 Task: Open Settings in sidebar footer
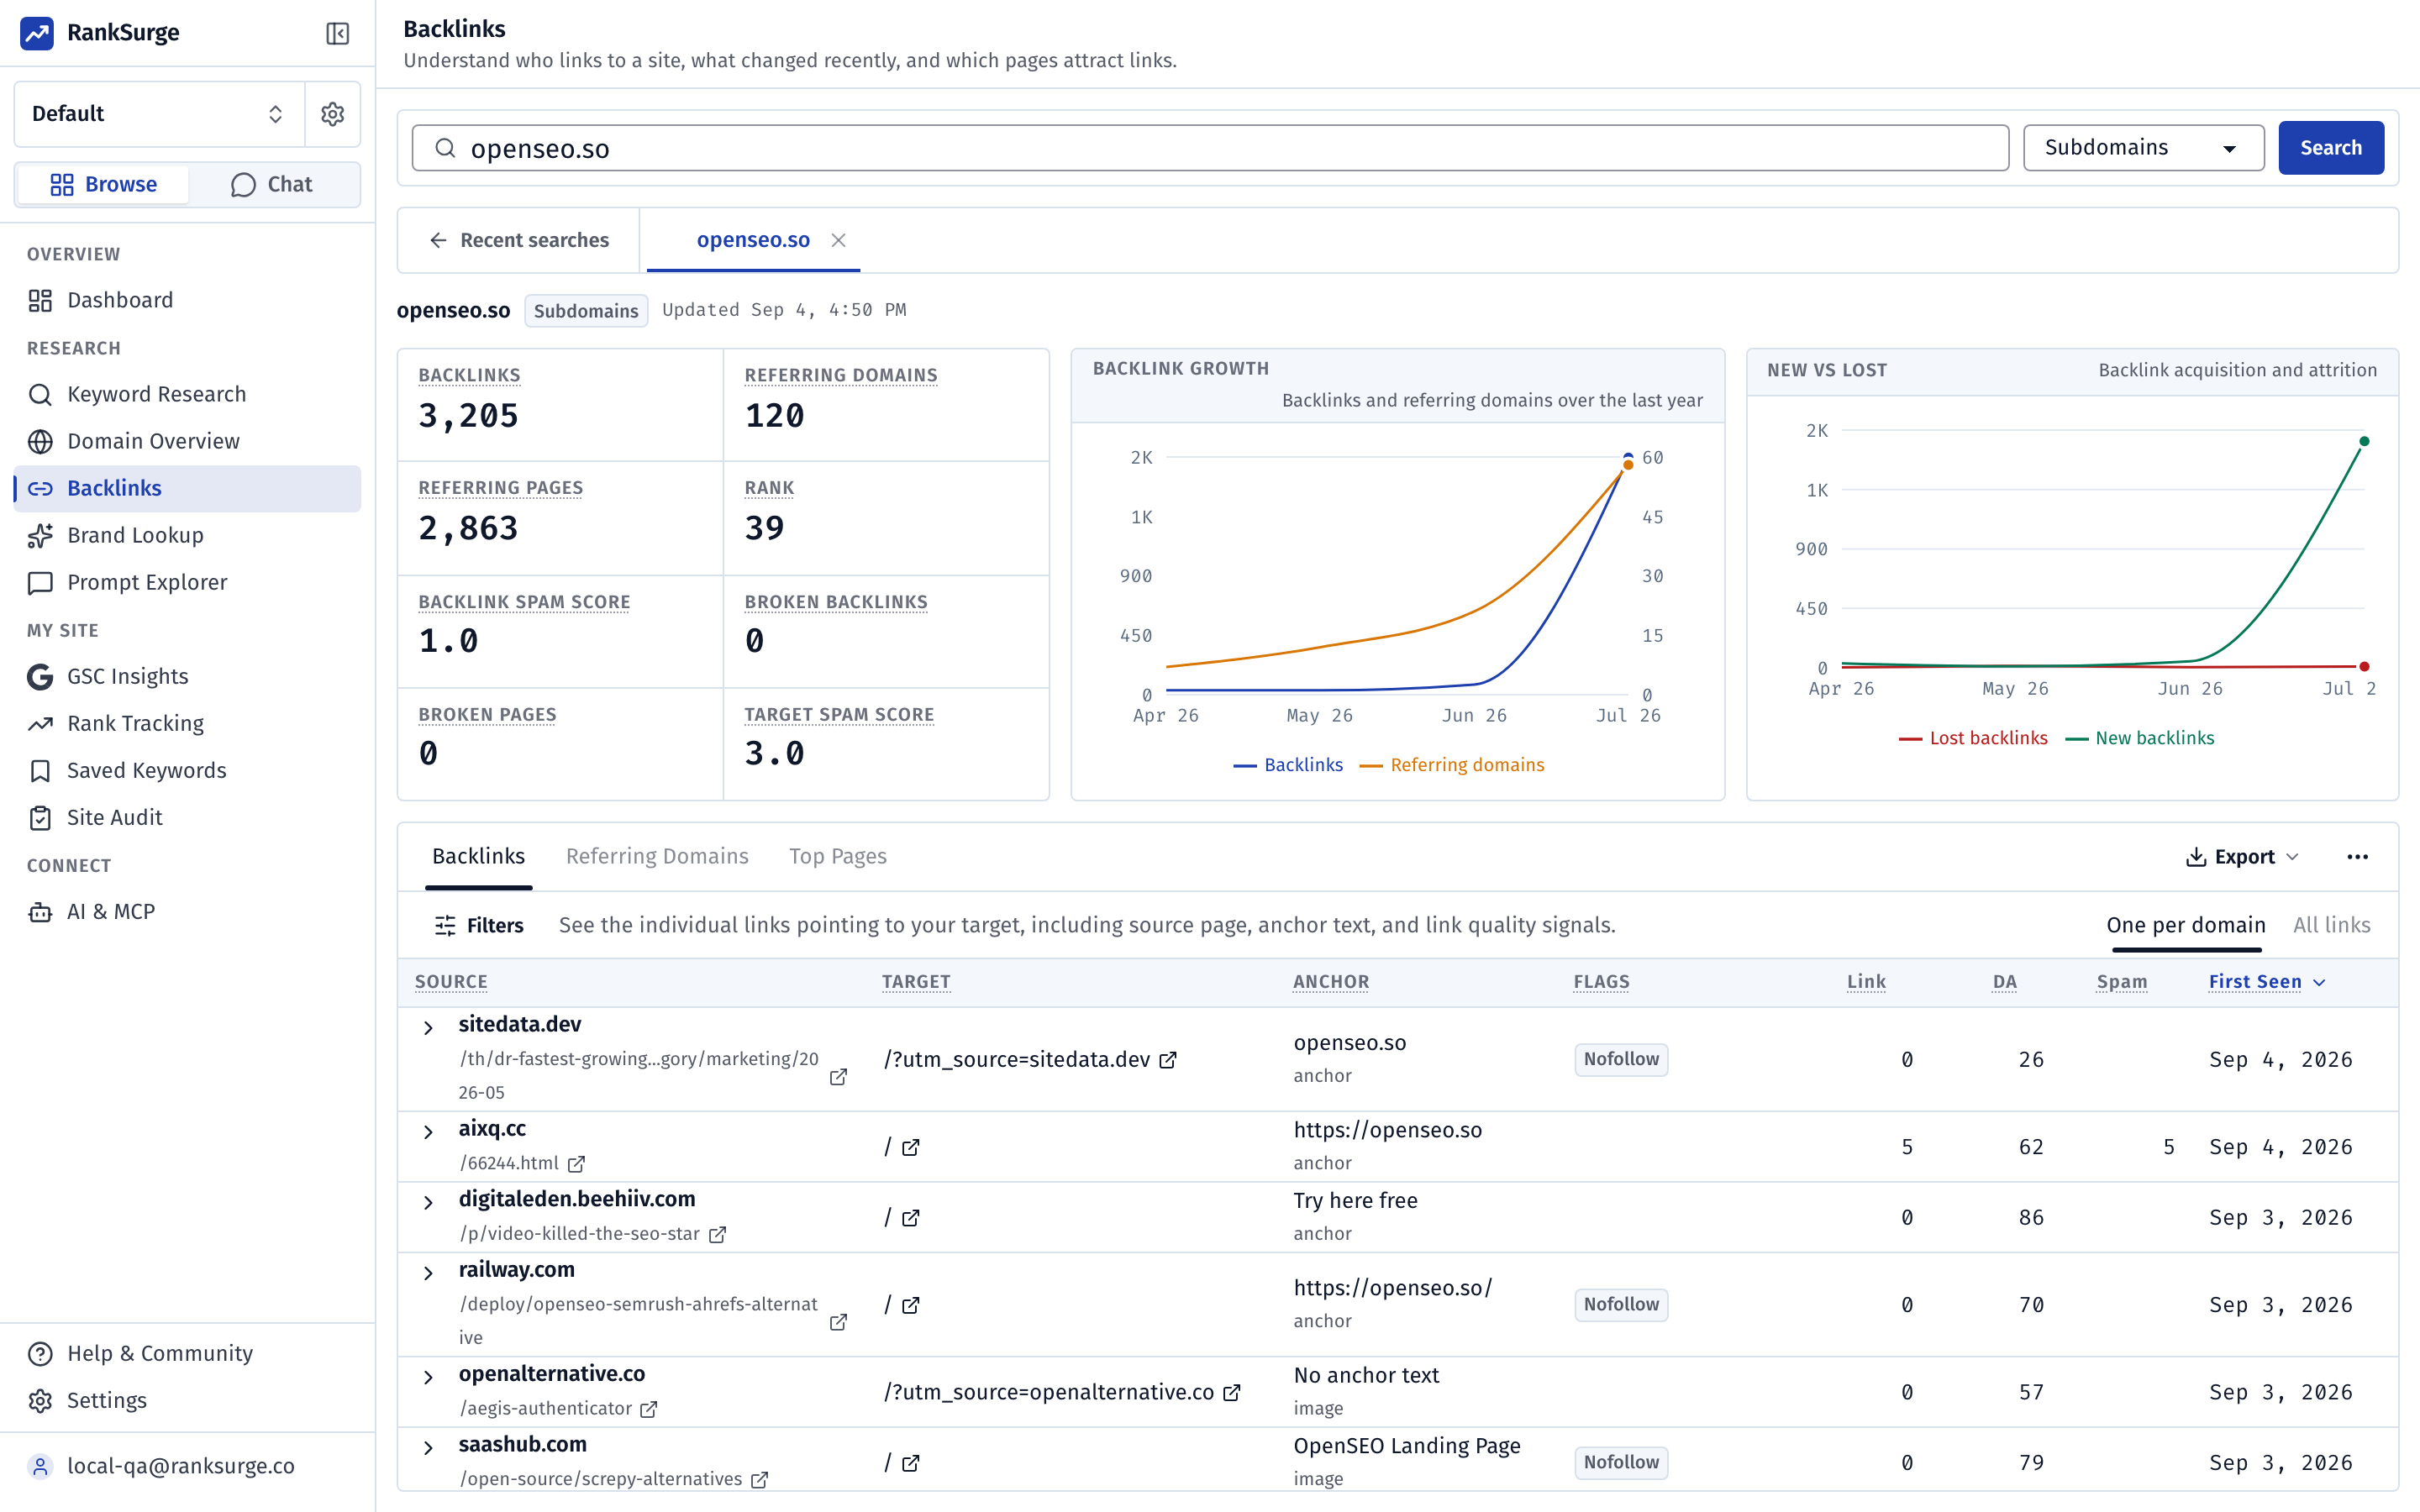(187, 1400)
